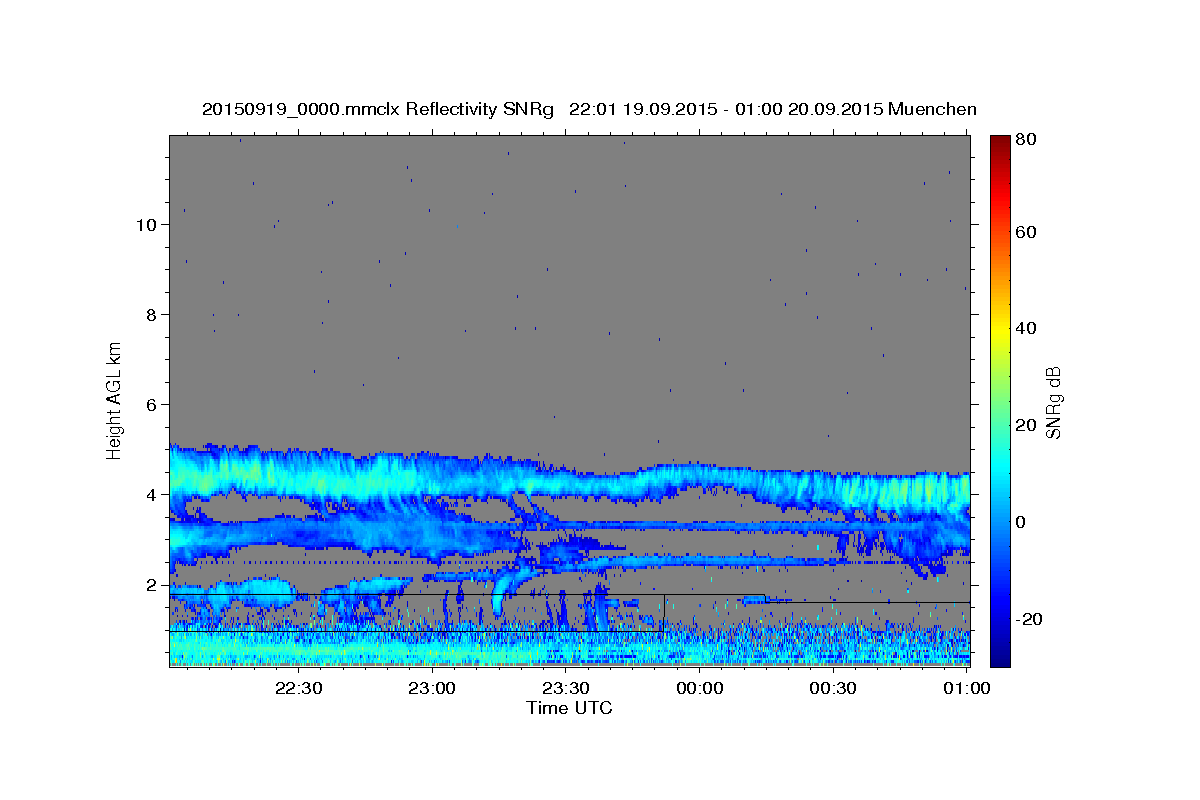Click the colorbar value 40
This screenshot has width=1200, height=800.
click(1025, 328)
